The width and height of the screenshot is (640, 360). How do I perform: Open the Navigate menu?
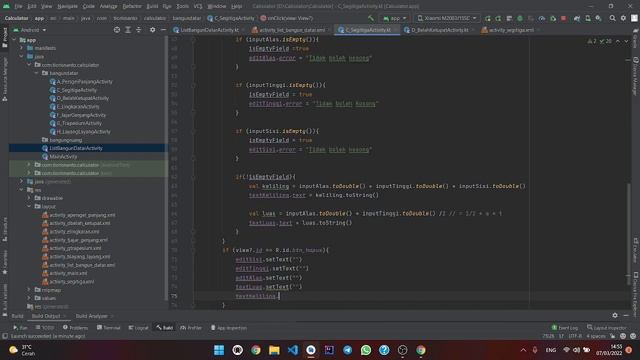[67, 6]
